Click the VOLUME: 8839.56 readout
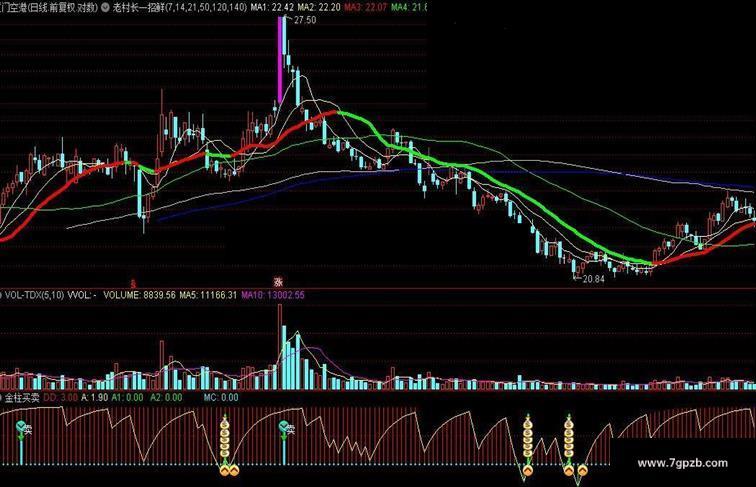 click(x=139, y=295)
